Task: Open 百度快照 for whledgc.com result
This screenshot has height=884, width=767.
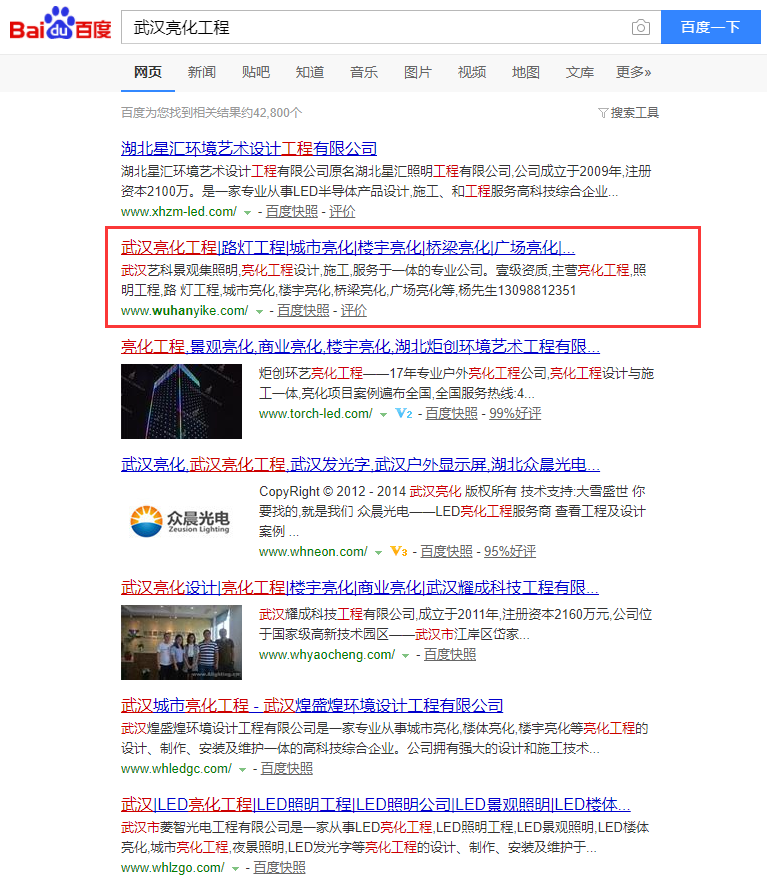Action: coord(286,768)
